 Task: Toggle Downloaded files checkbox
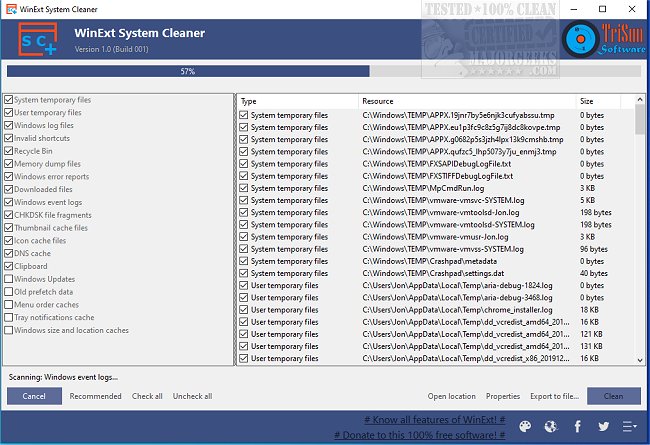click(x=9, y=189)
